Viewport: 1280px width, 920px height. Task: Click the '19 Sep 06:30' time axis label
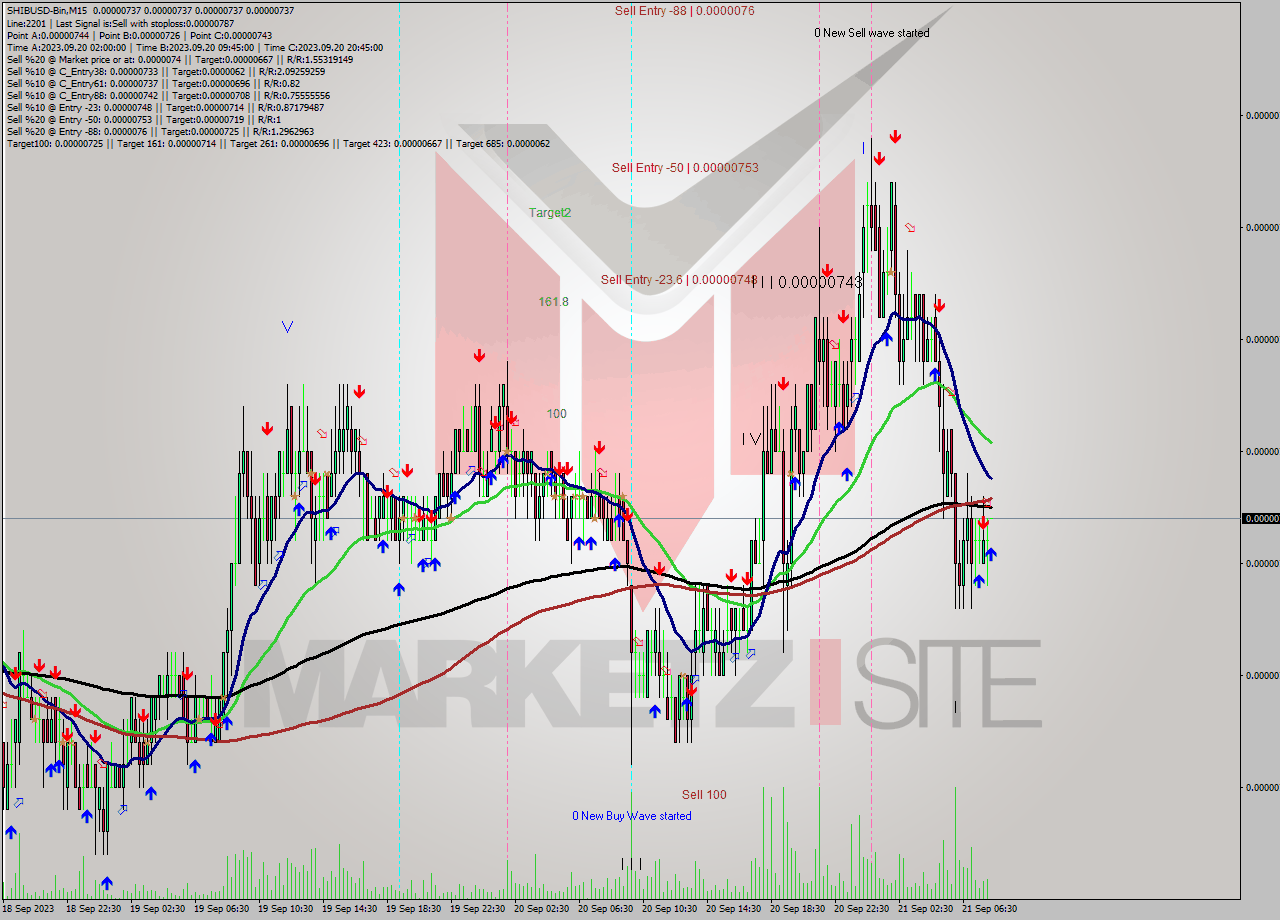point(222,909)
